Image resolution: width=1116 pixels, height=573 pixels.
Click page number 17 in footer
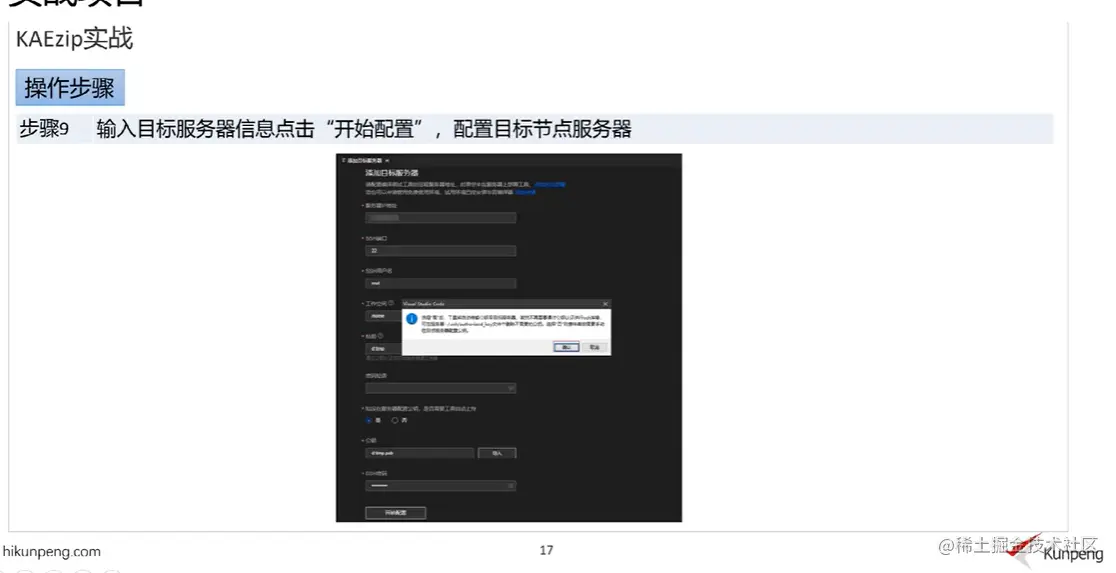547,550
